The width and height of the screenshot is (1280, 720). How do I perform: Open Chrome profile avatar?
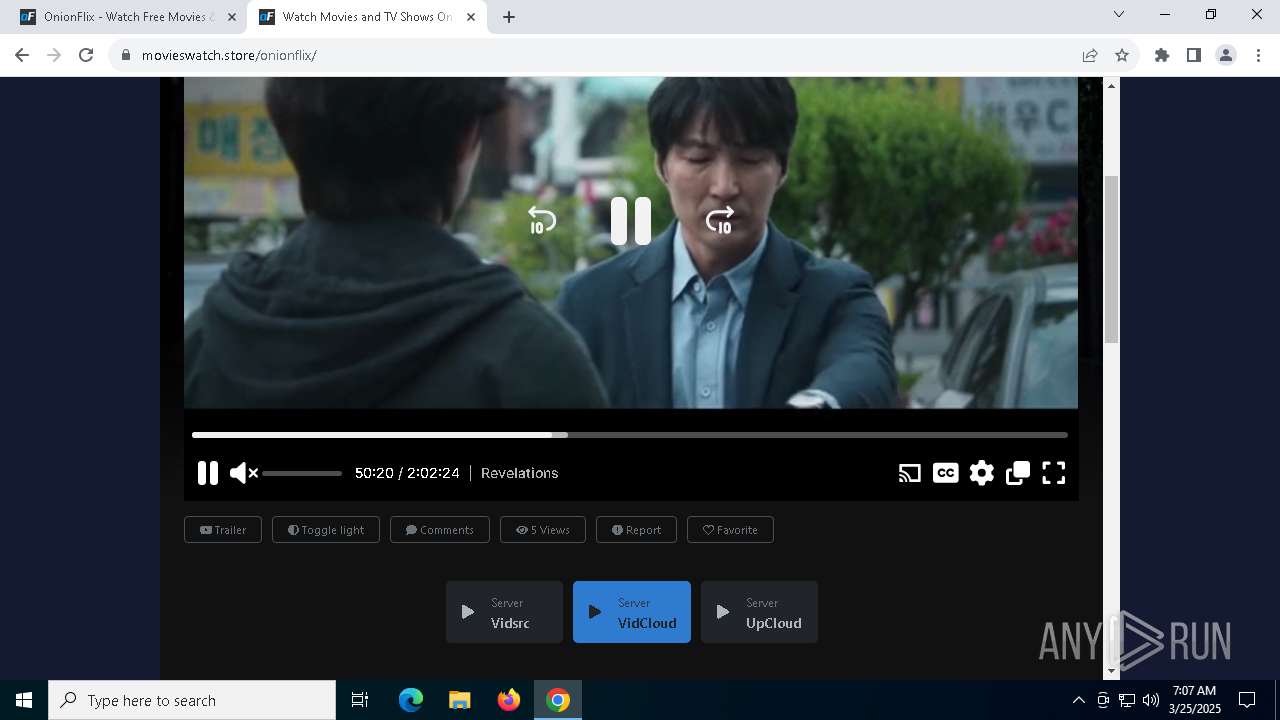(x=1226, y=55)
